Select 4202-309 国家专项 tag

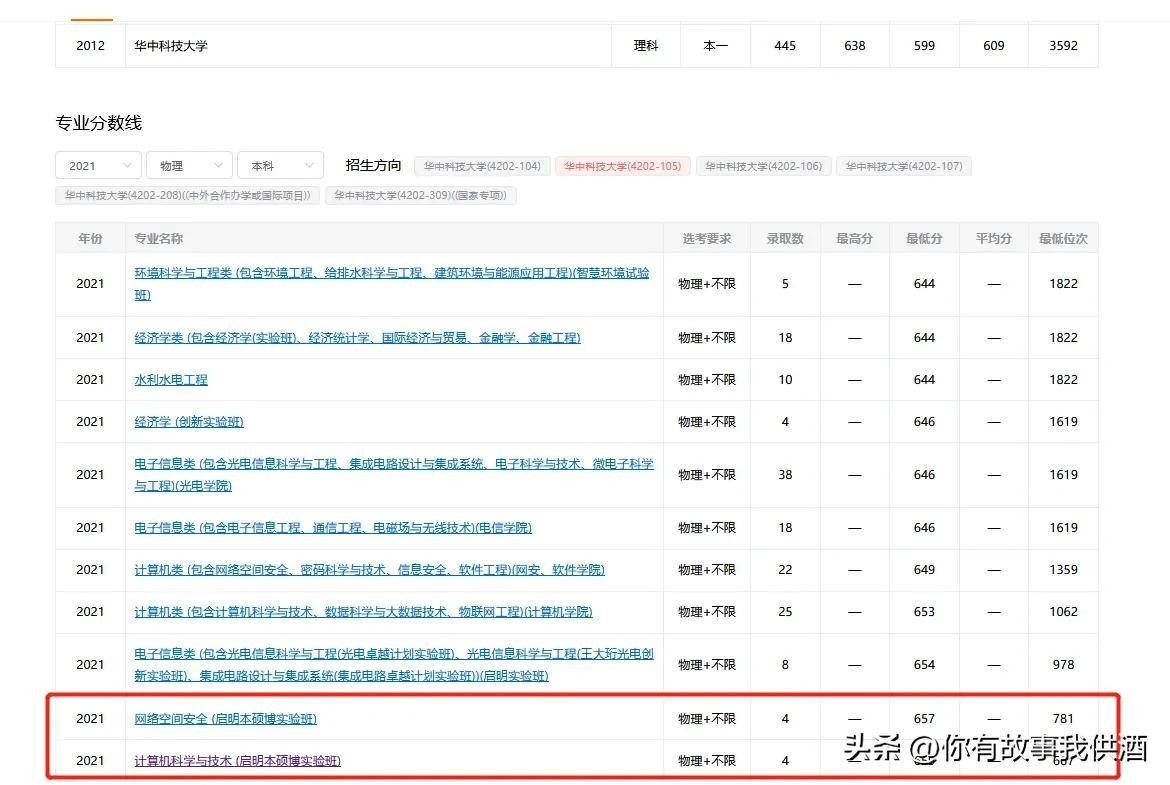click(421, 195)
